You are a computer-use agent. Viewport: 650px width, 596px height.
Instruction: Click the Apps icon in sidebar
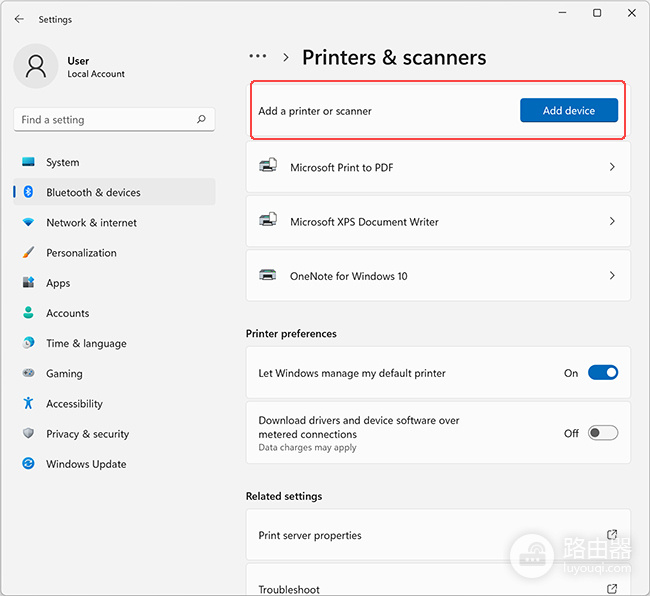(x=28, y=282)
